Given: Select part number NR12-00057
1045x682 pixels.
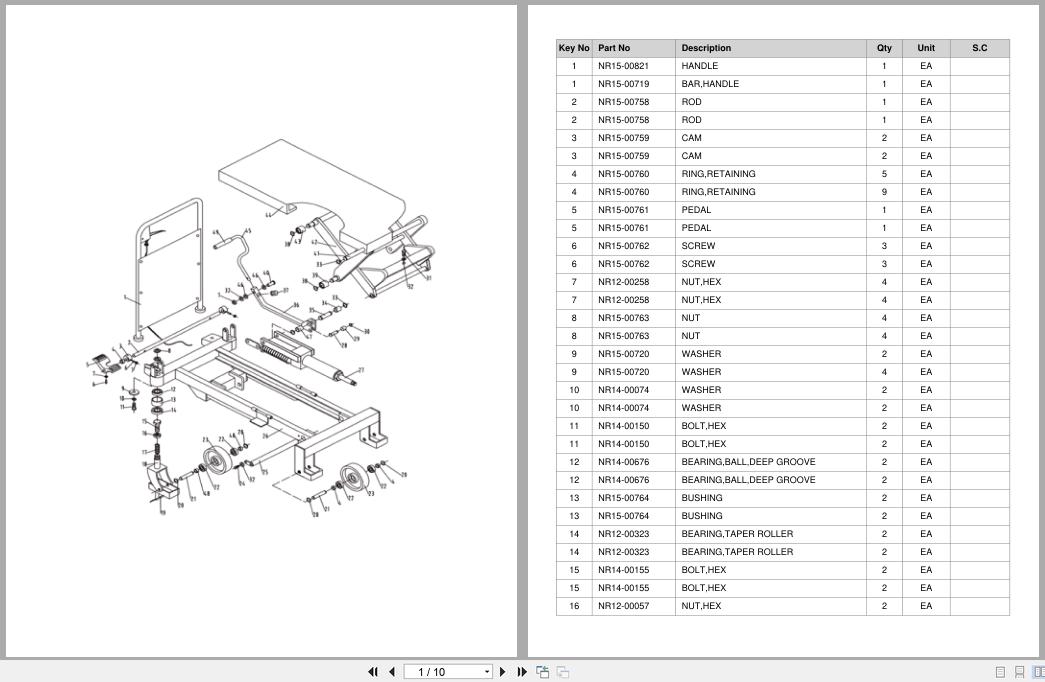Looking at the screenshot, I should (x=623, y=606).
